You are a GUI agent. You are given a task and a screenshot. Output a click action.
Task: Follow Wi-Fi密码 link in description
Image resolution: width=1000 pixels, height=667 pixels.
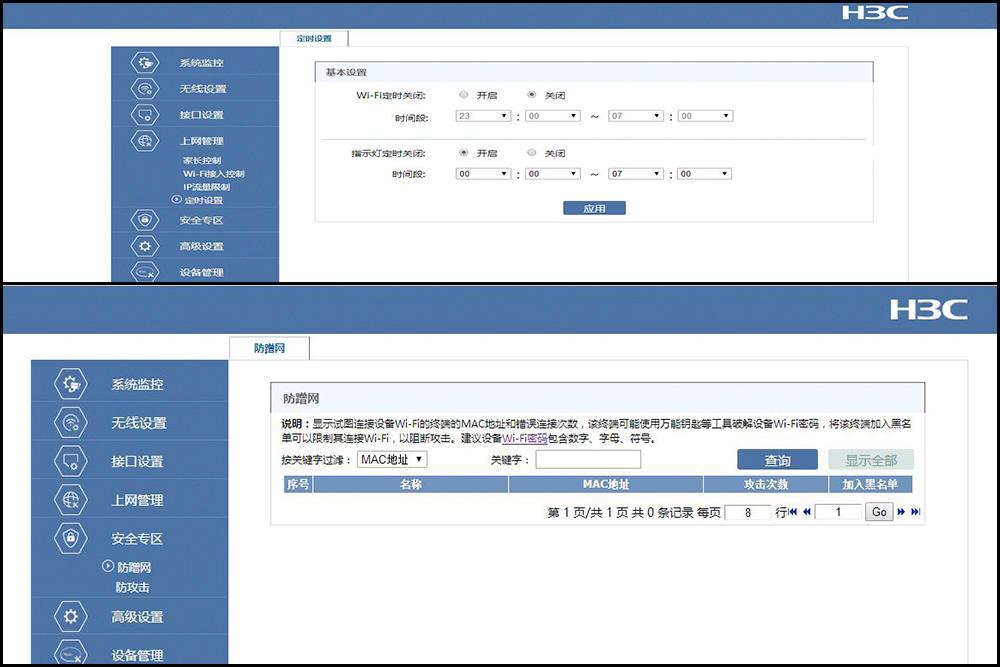pos(525,438)
